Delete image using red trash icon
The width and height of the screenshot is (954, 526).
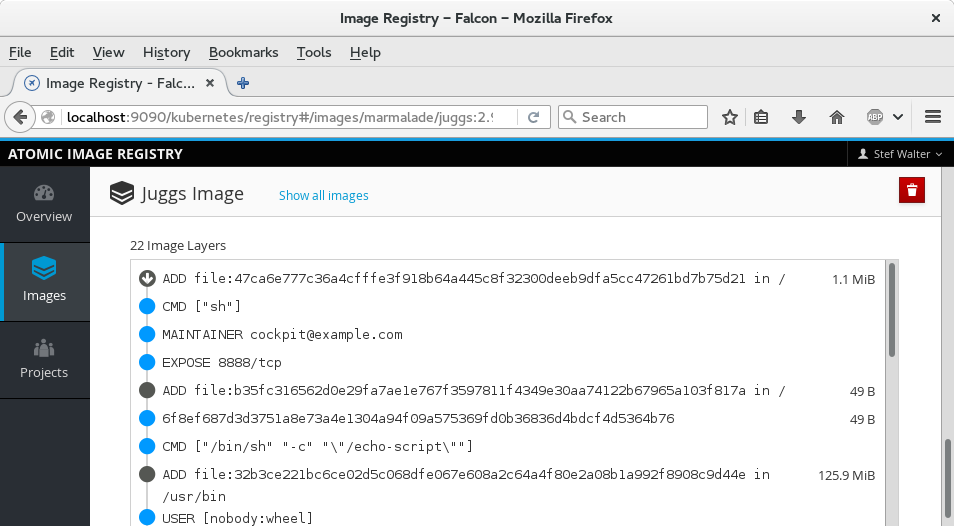(x=912, y=191)
